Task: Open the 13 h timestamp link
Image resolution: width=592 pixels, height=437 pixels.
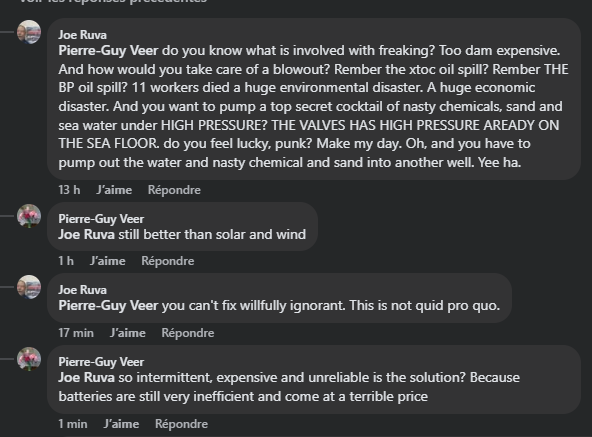Action: click(69, 190)
